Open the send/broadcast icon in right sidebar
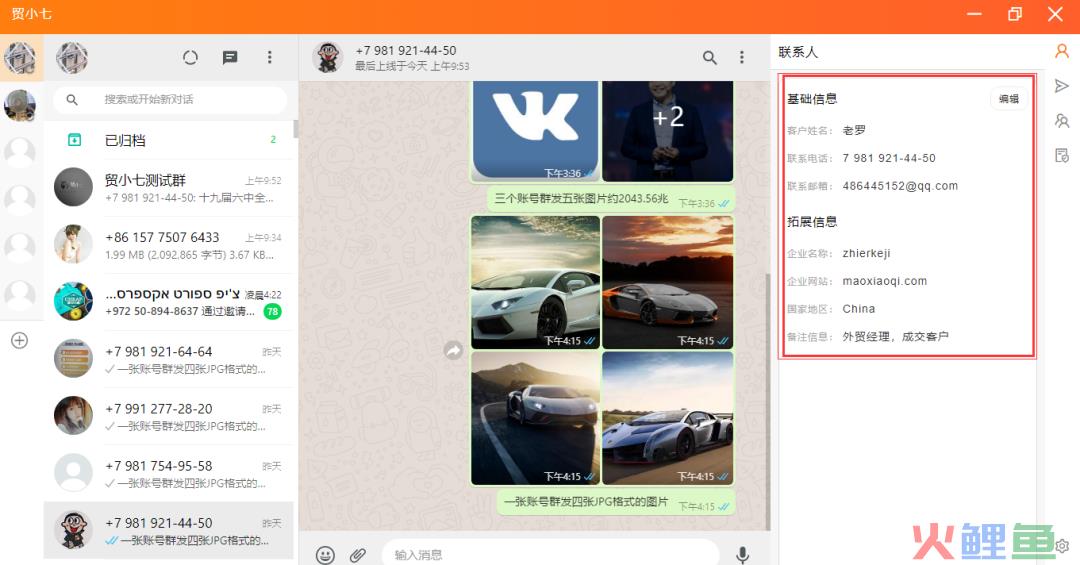This screenshot has height=565, width=1080. point(1061,85)
